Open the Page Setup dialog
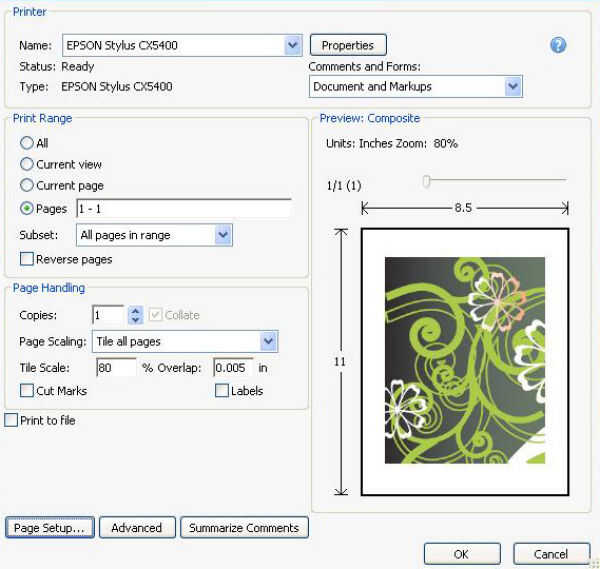This screenshot has width=600, height=569. point(50,528)
